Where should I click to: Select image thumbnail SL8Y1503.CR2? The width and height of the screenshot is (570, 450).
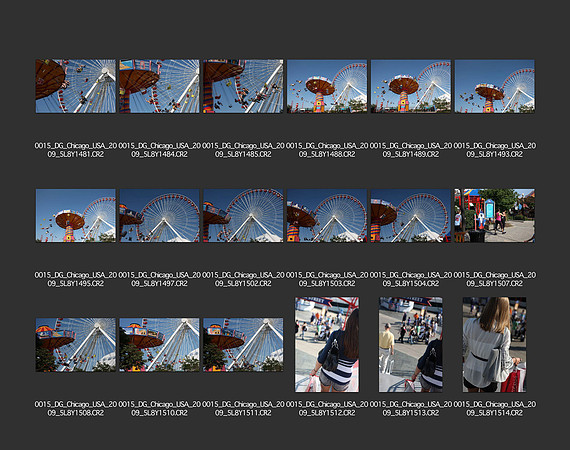tap(327, 216)
